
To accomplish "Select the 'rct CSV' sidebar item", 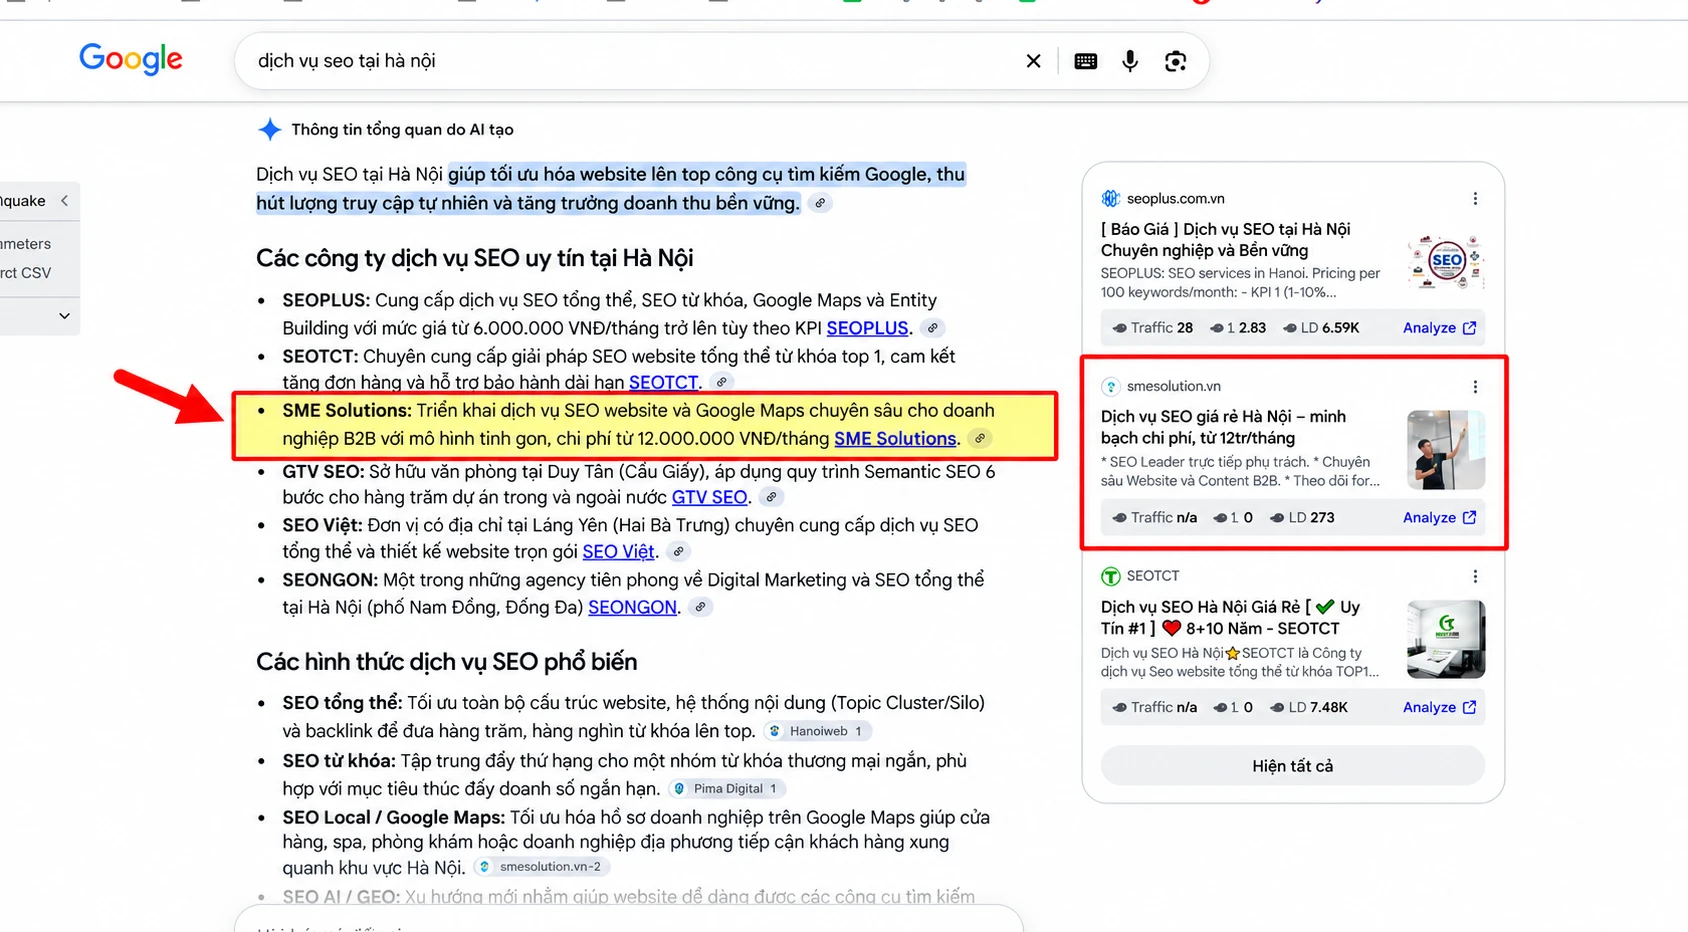I will 26,273.
